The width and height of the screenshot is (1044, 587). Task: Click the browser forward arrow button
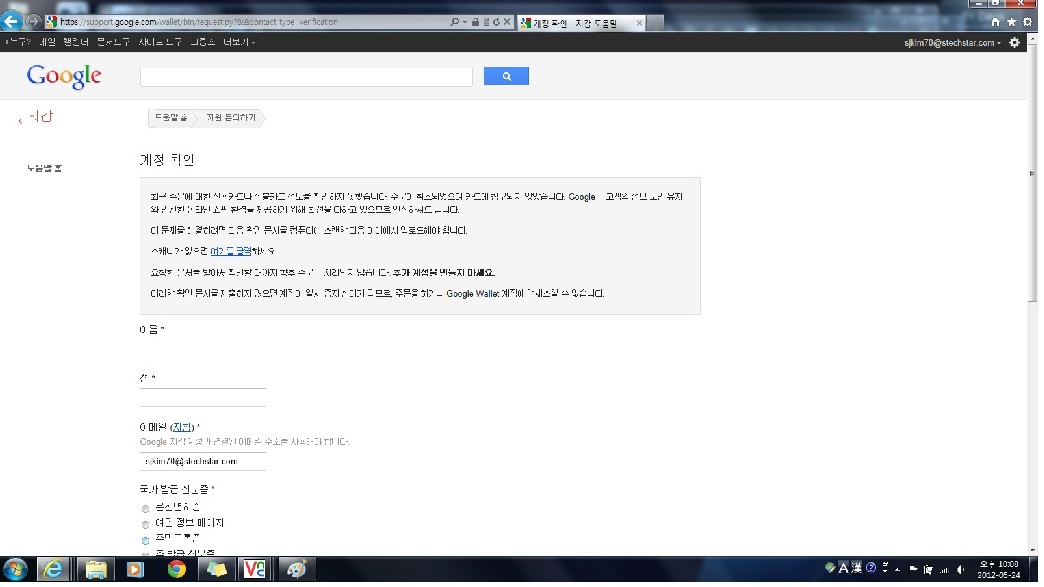(x=33, y=22)
